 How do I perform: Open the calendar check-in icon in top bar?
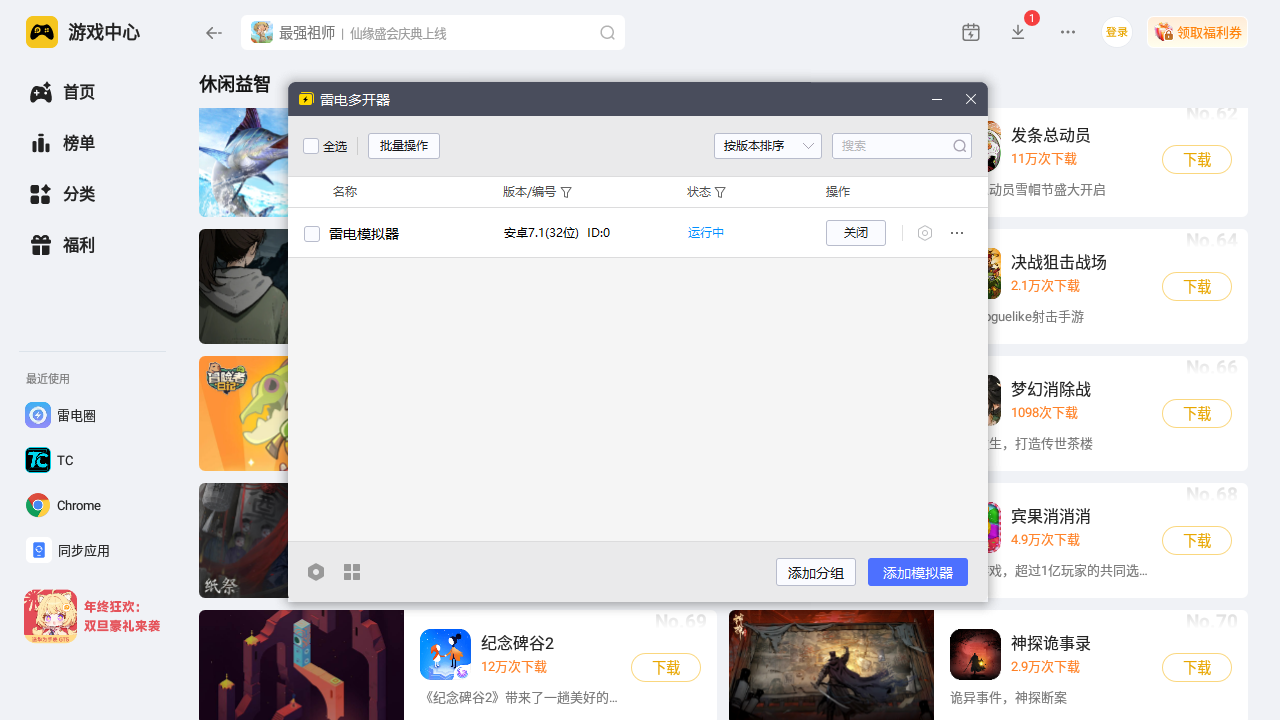coord(971,32)
